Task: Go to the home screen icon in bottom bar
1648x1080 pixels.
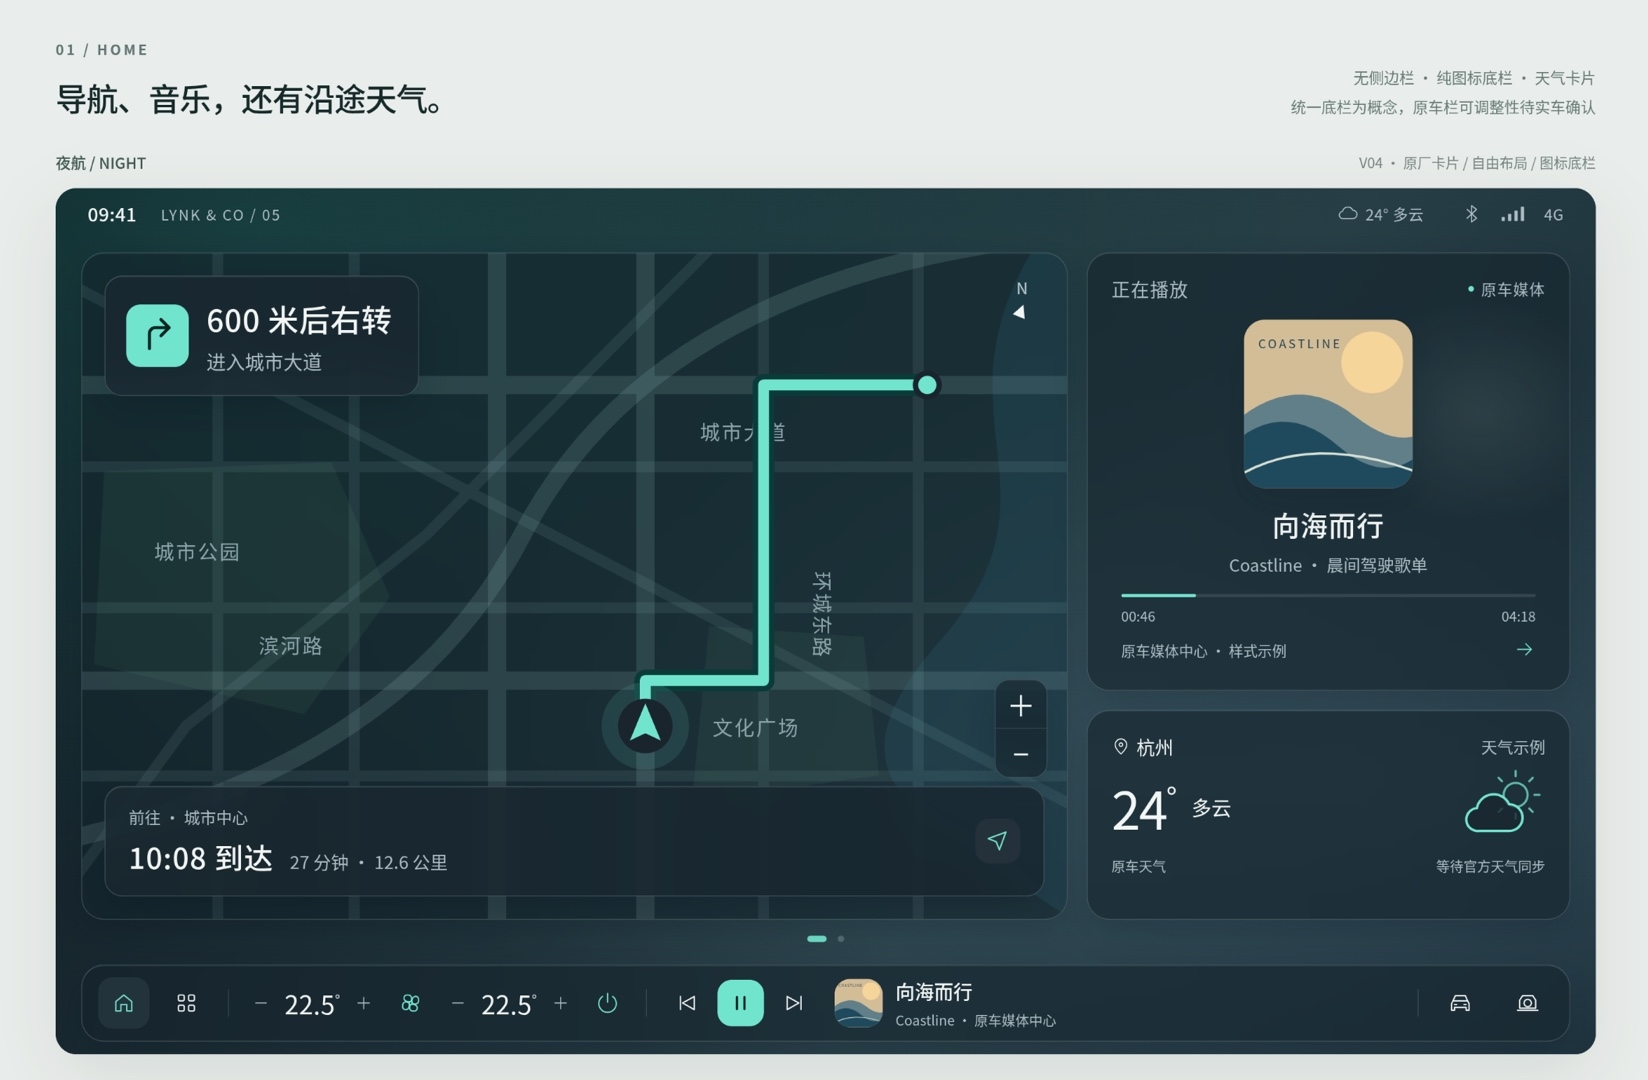Action: coord(124,1003)
